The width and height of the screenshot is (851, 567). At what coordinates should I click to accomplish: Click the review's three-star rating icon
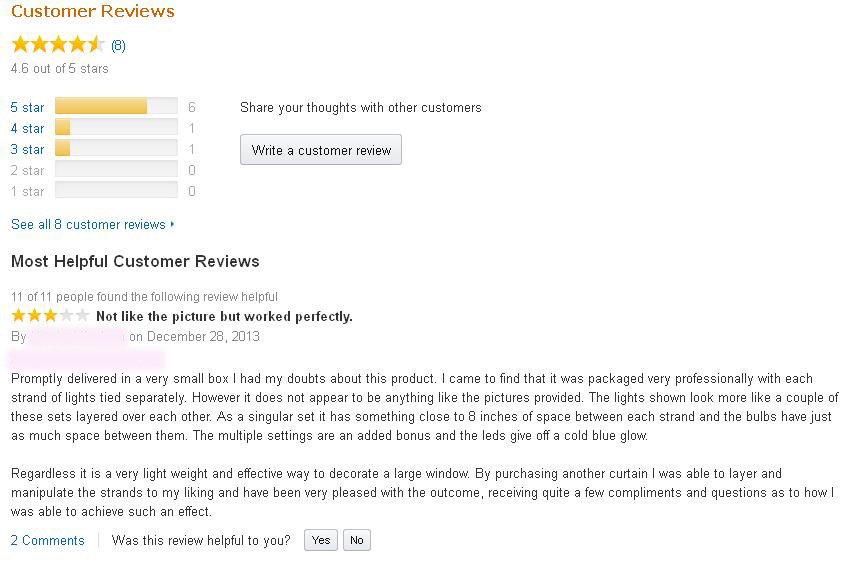click(50, 316)
